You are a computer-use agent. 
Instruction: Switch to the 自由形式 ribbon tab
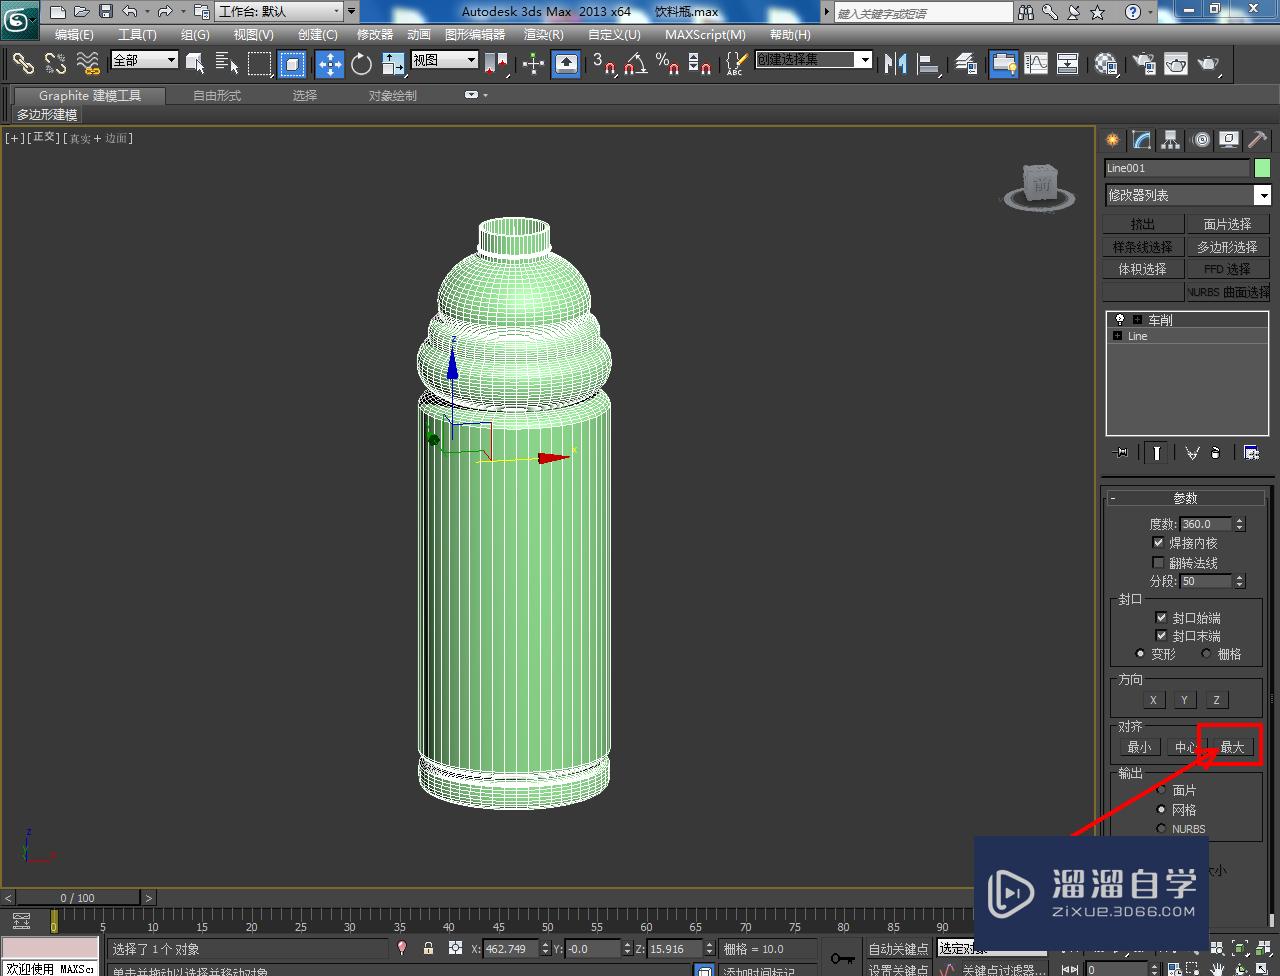coord(217,96)
